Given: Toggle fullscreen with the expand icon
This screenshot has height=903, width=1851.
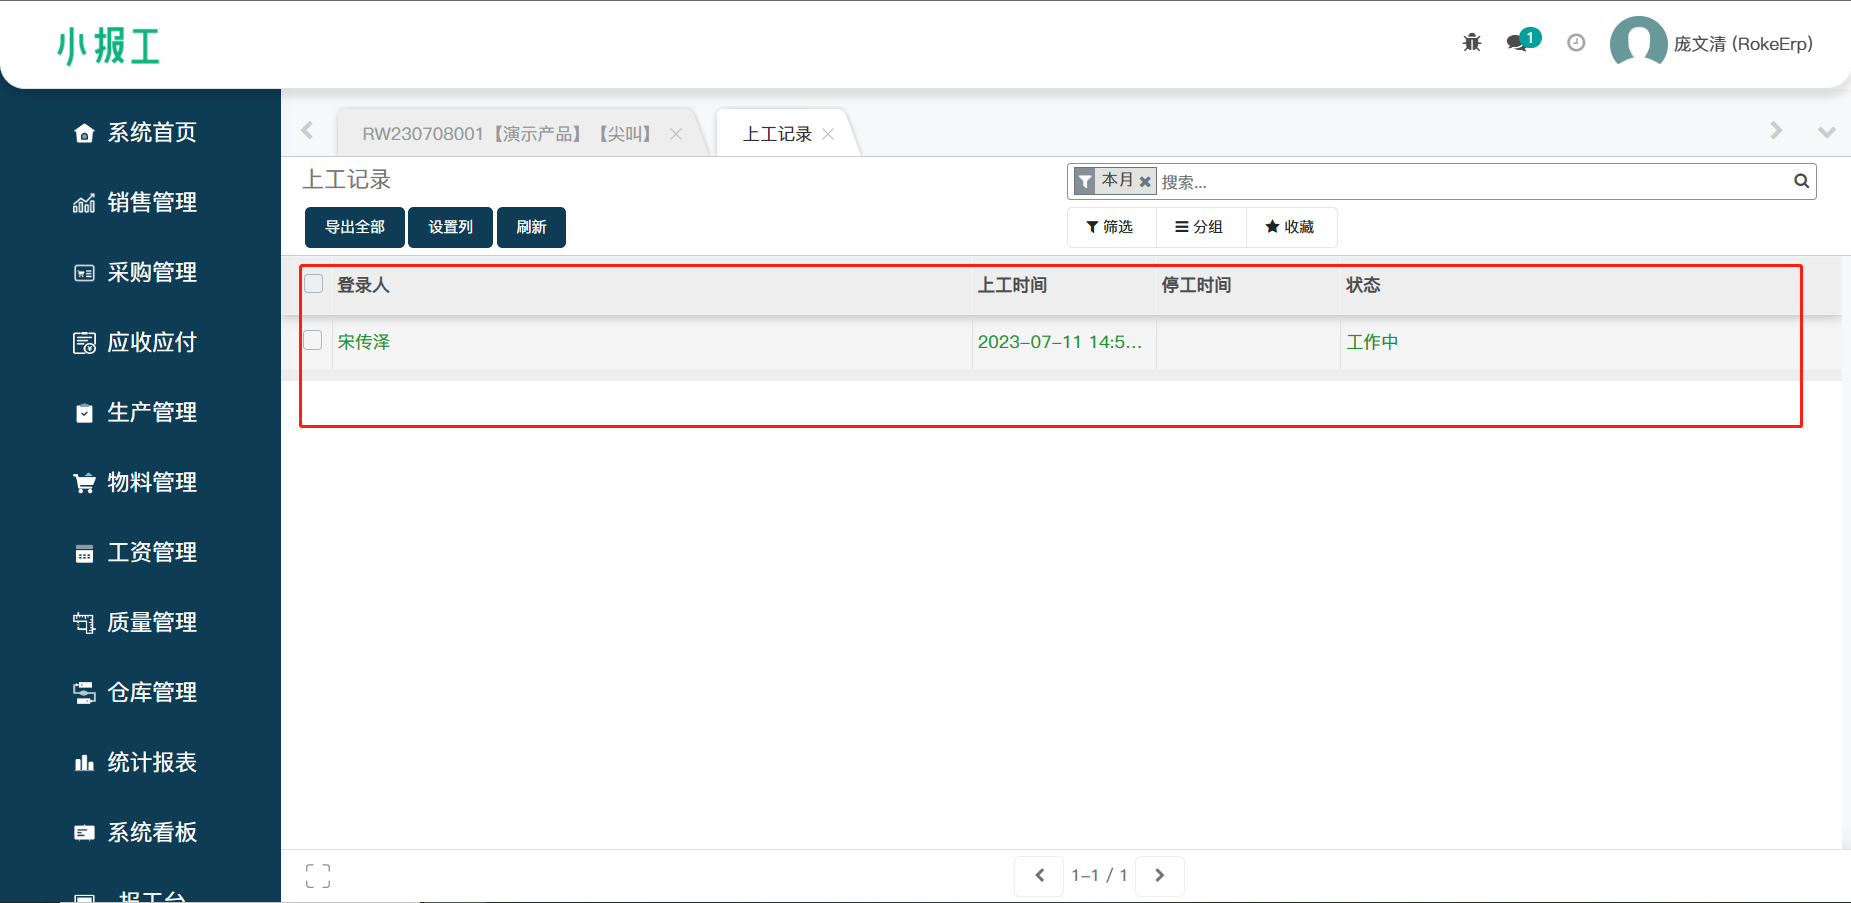Looking at the screenshot, I should pos(318,876).
